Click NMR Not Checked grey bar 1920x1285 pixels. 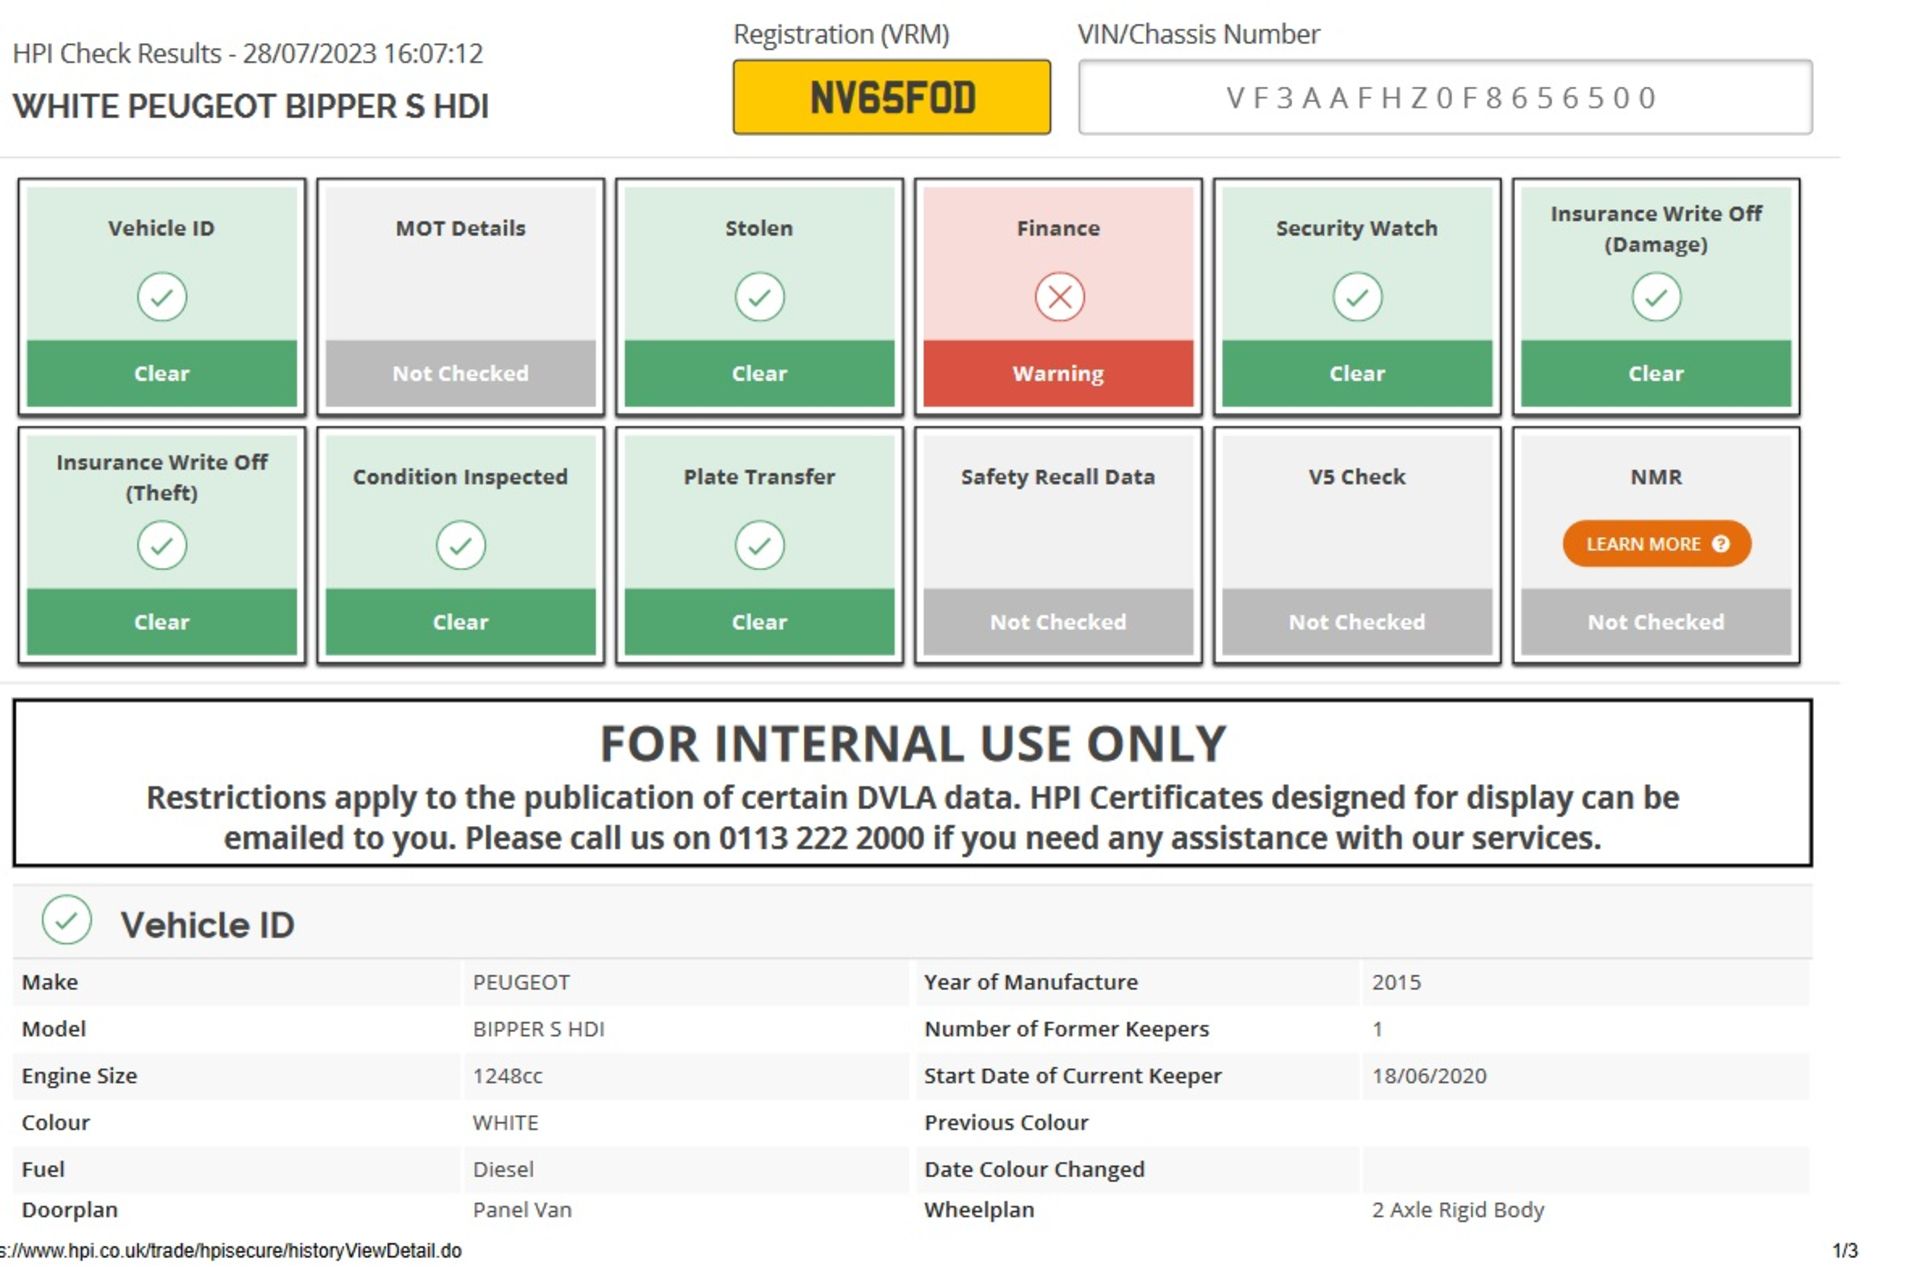(1656, 622)
